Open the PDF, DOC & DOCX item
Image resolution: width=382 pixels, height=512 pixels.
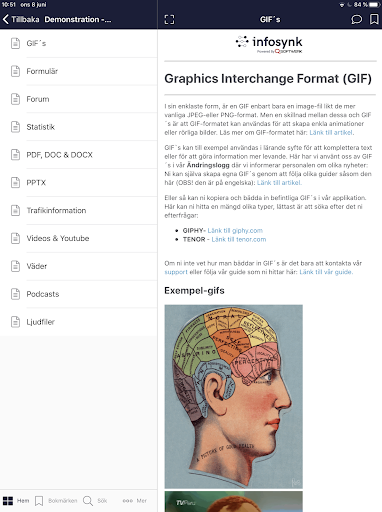point(79,155)
